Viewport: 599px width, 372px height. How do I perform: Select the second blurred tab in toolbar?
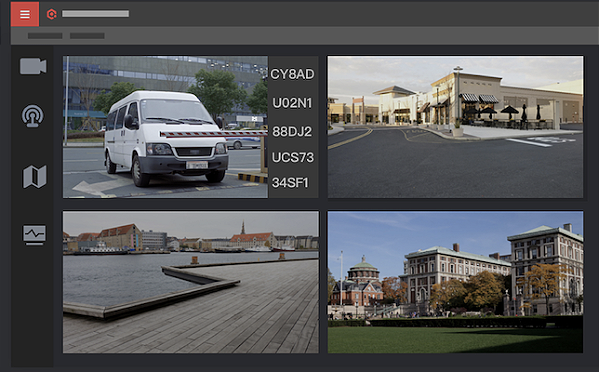[x=87, y=36]
